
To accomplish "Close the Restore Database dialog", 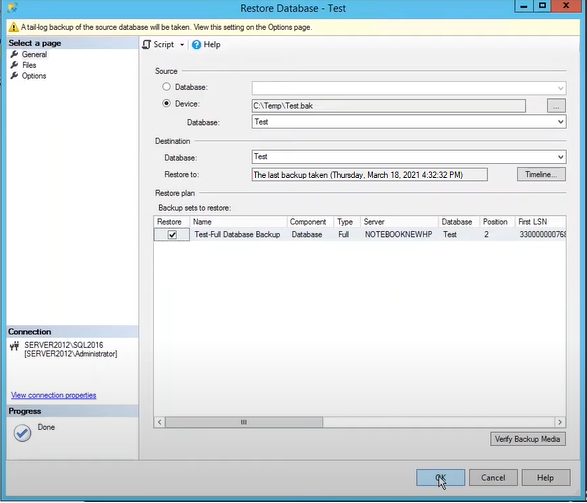I will pos(566,6).
